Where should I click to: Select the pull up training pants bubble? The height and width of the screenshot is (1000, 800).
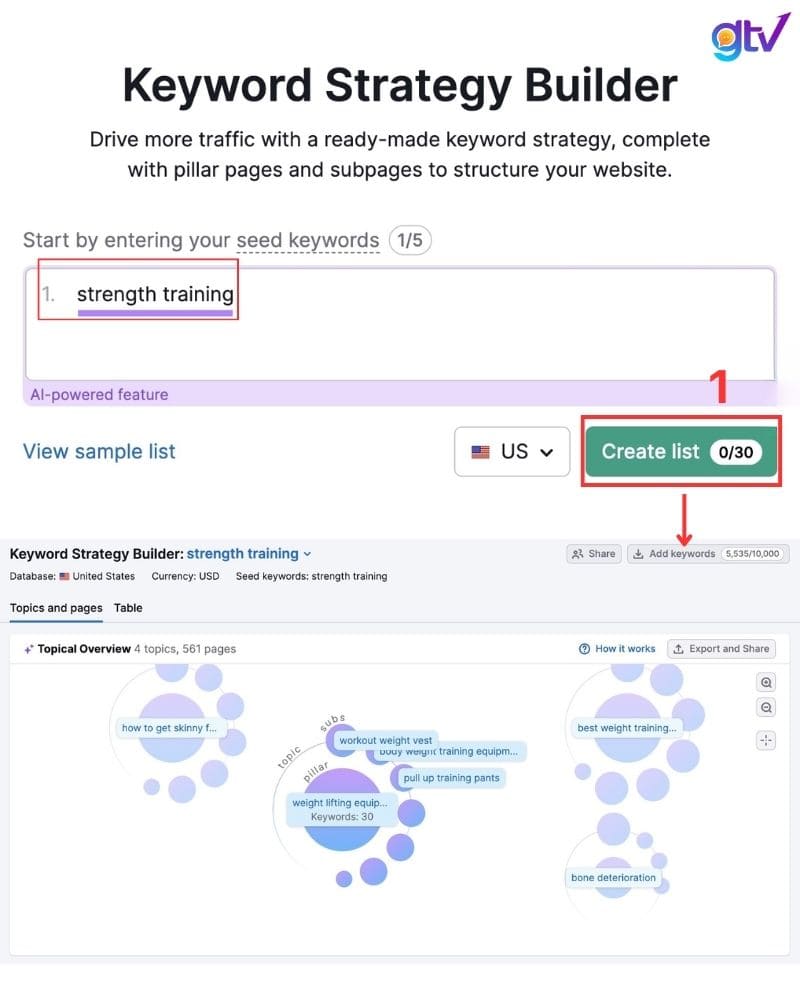point(451,778)
